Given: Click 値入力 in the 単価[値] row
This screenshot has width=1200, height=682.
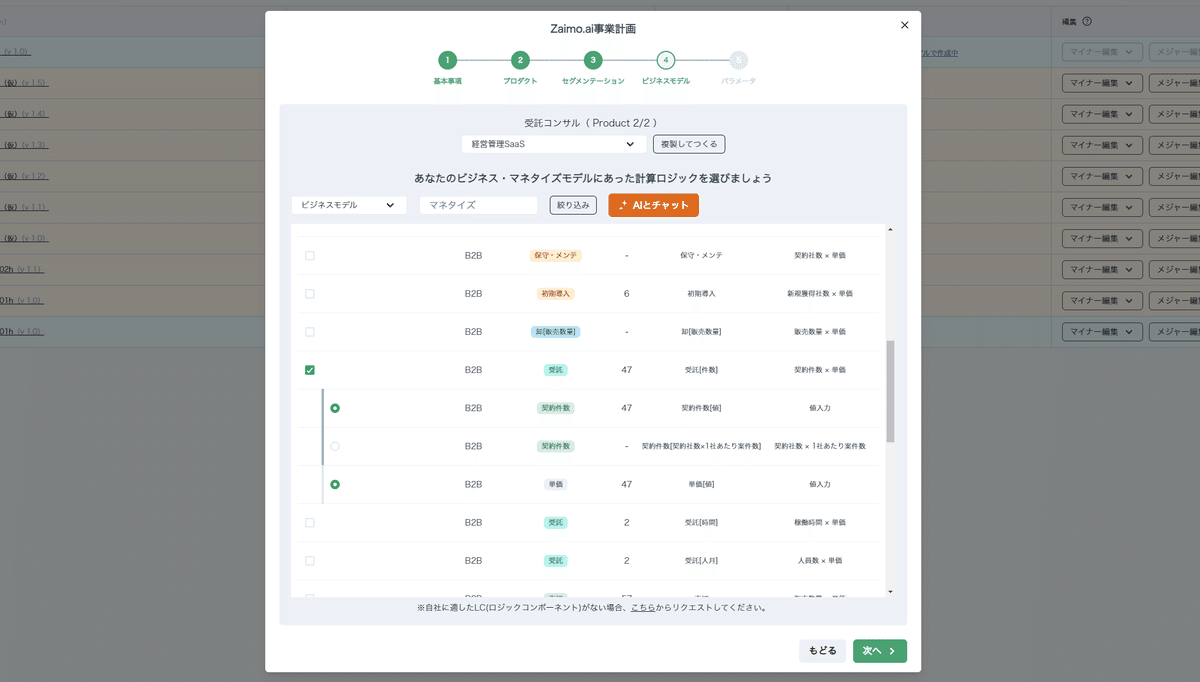Looking at the screenshot, I should pyautogui.click(x=820, y=484).
